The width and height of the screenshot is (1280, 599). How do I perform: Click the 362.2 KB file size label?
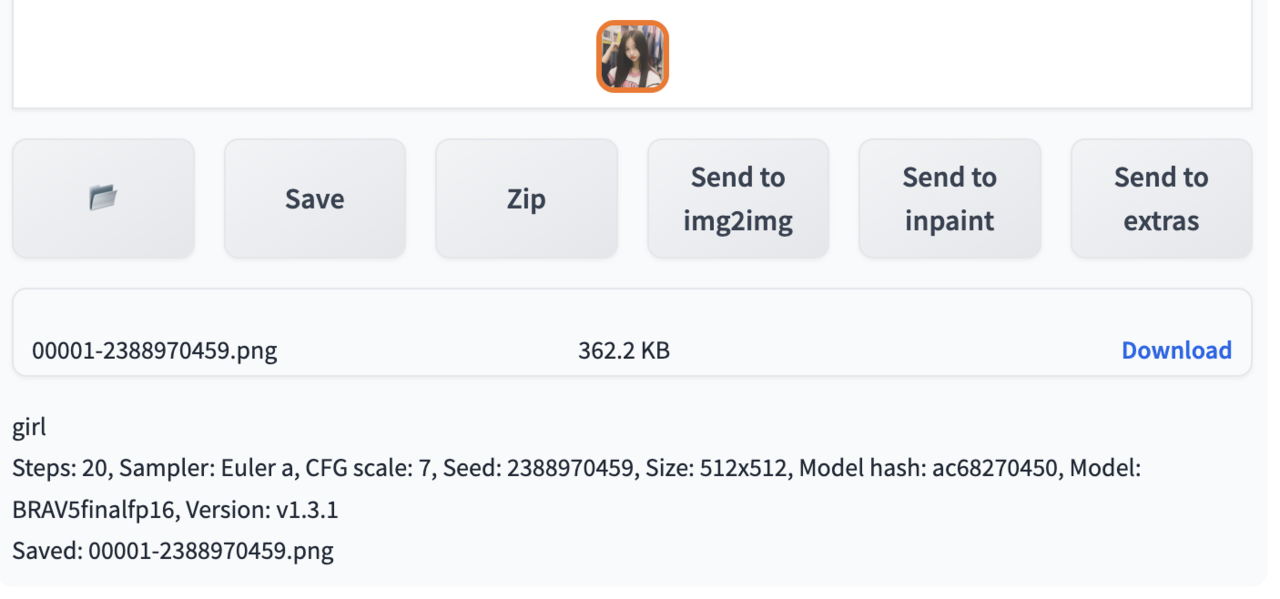624,350
